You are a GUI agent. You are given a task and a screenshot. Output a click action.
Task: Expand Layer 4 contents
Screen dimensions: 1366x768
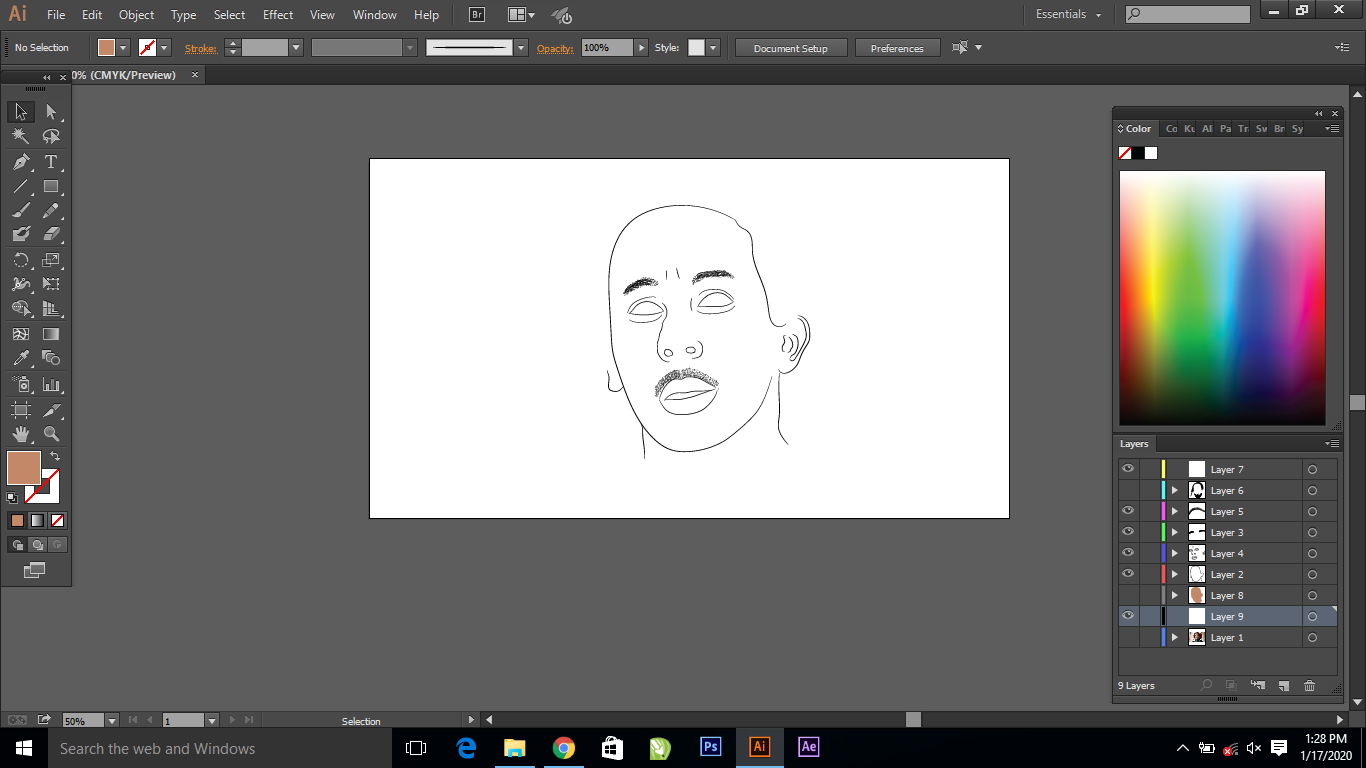[1175, 553]
